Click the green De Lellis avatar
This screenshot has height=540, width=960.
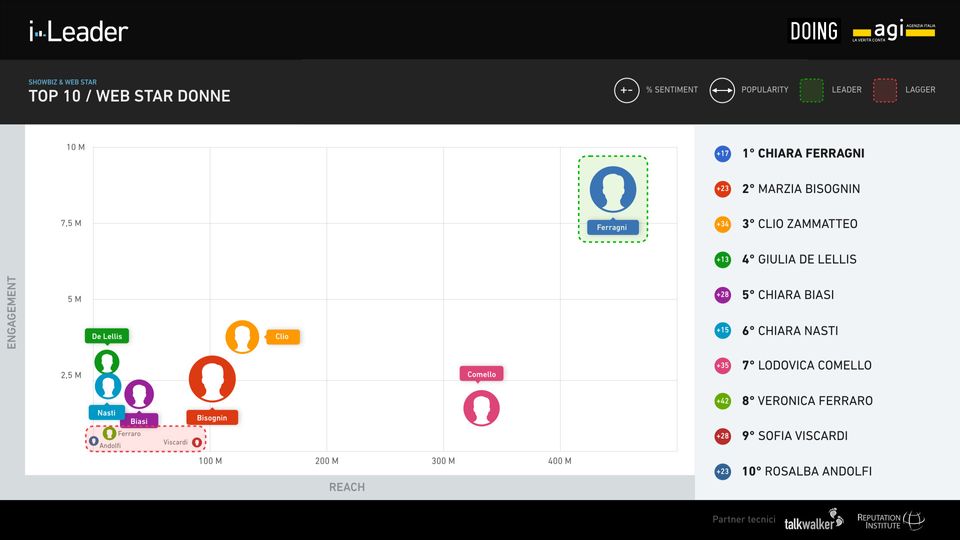(x=107, y=362)
